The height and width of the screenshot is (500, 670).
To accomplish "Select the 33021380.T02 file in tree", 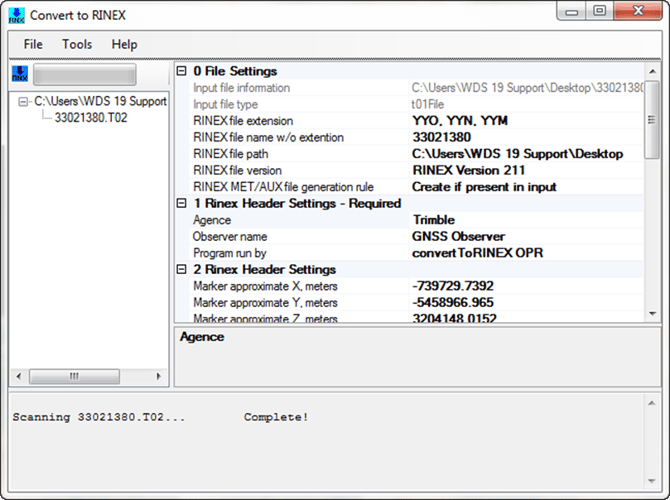I will click(90, 117).
